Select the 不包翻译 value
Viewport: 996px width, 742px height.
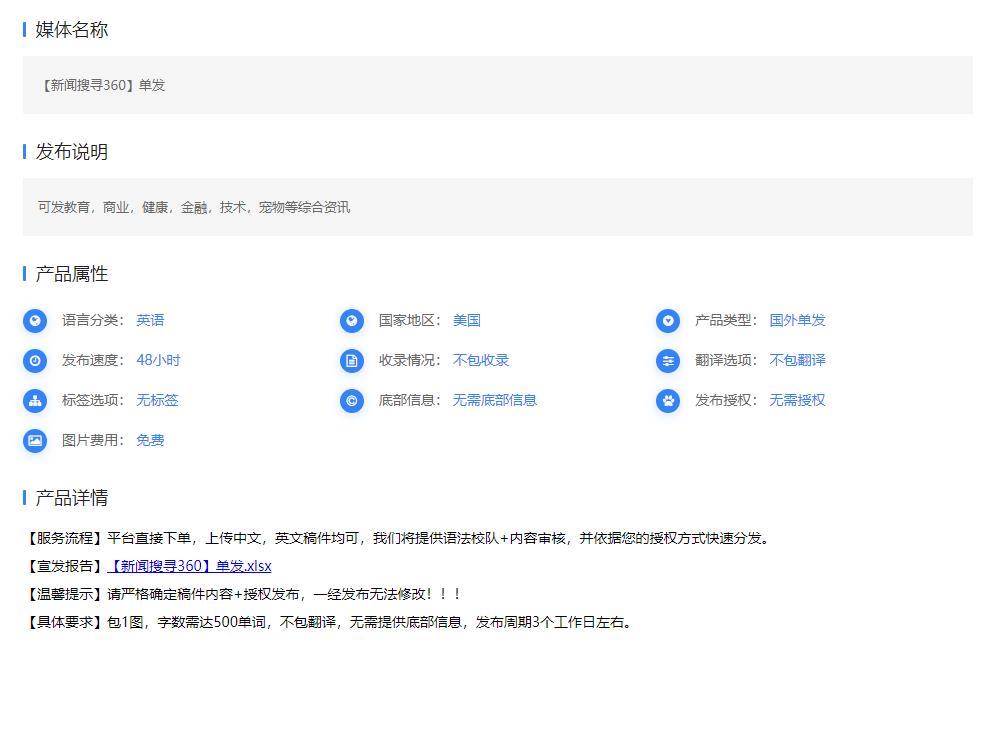[797, 360]
